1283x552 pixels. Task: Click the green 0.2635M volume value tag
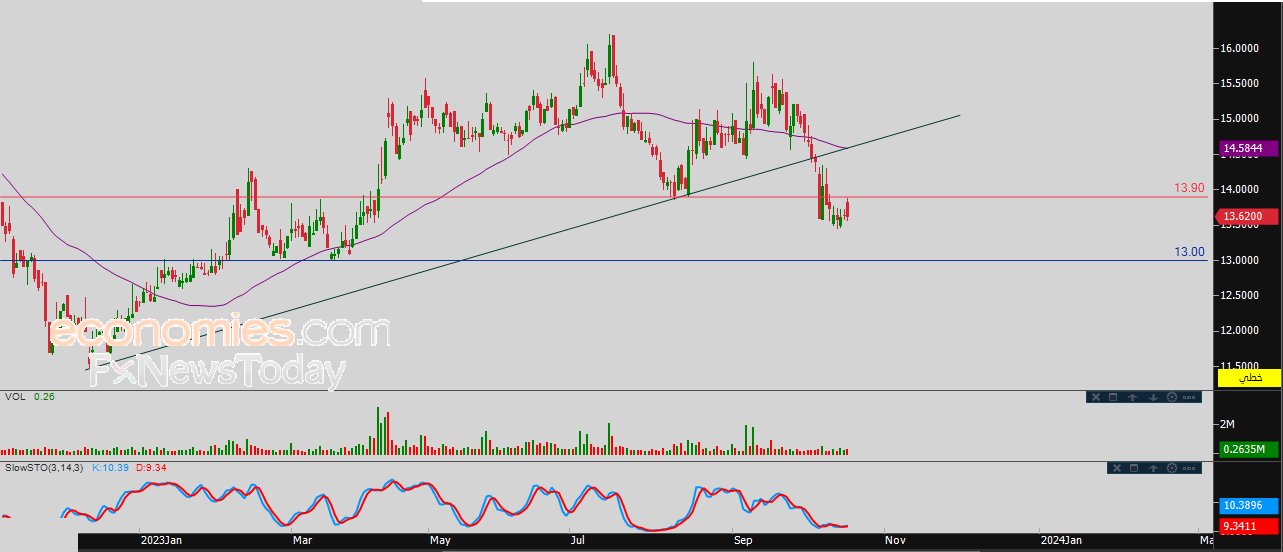pyautogui.click(x=1249, y=449)
